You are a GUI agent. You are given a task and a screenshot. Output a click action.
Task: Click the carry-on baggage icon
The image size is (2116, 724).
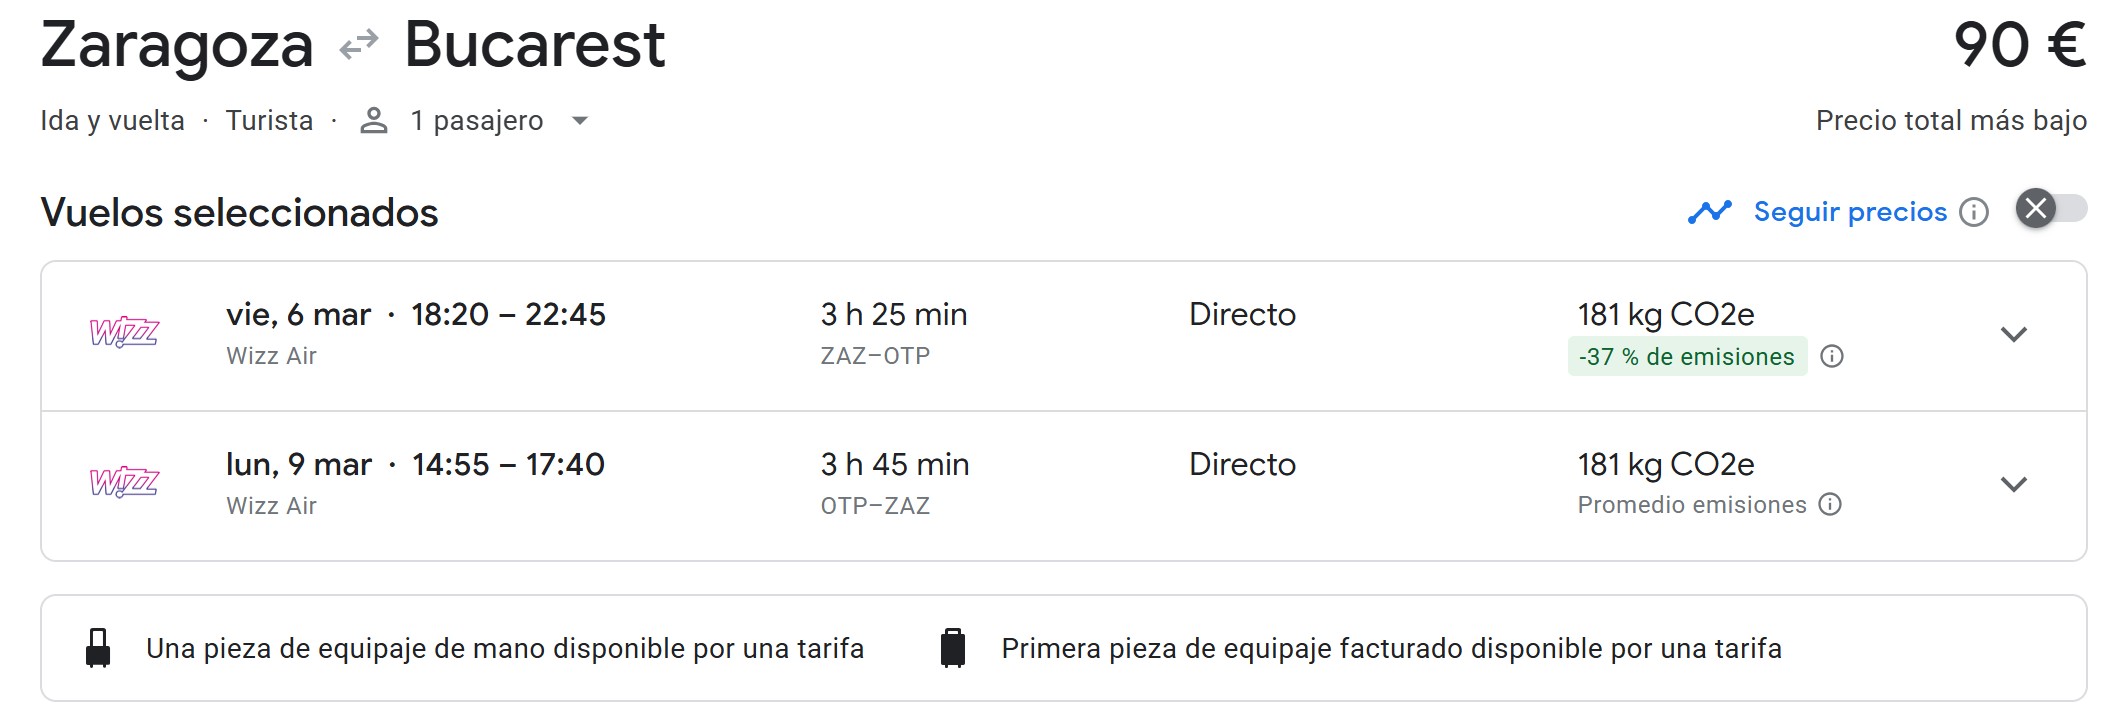(x=98, y=648)
